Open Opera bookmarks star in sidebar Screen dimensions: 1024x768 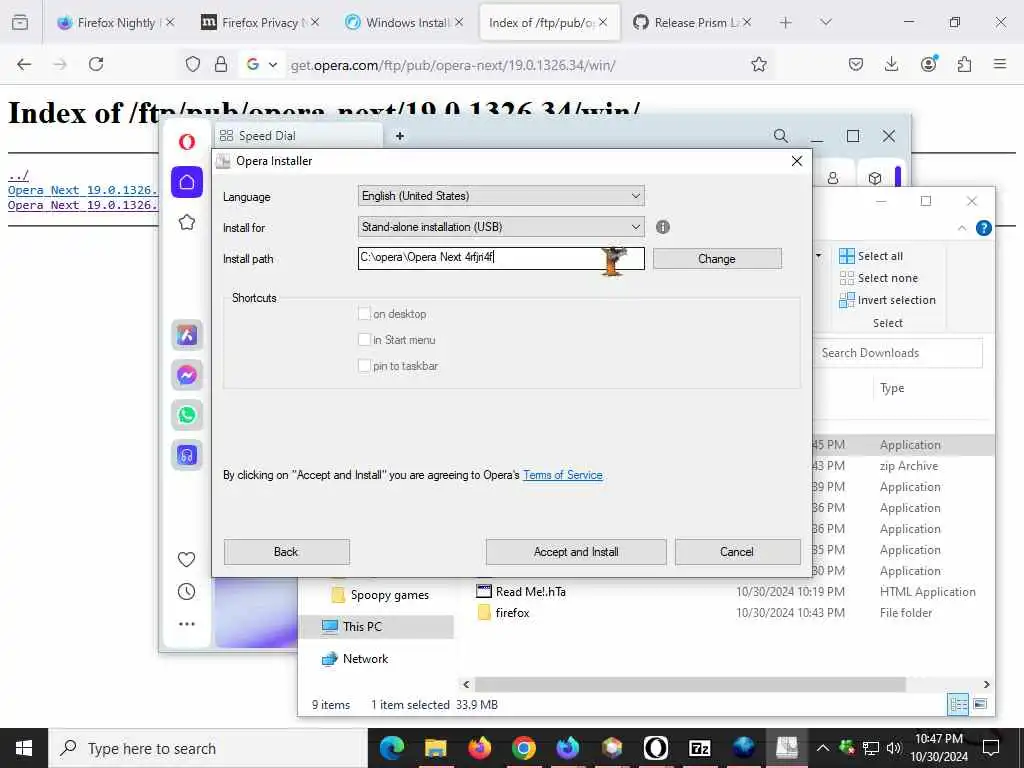pyautogui.click(x=187, y=222)
